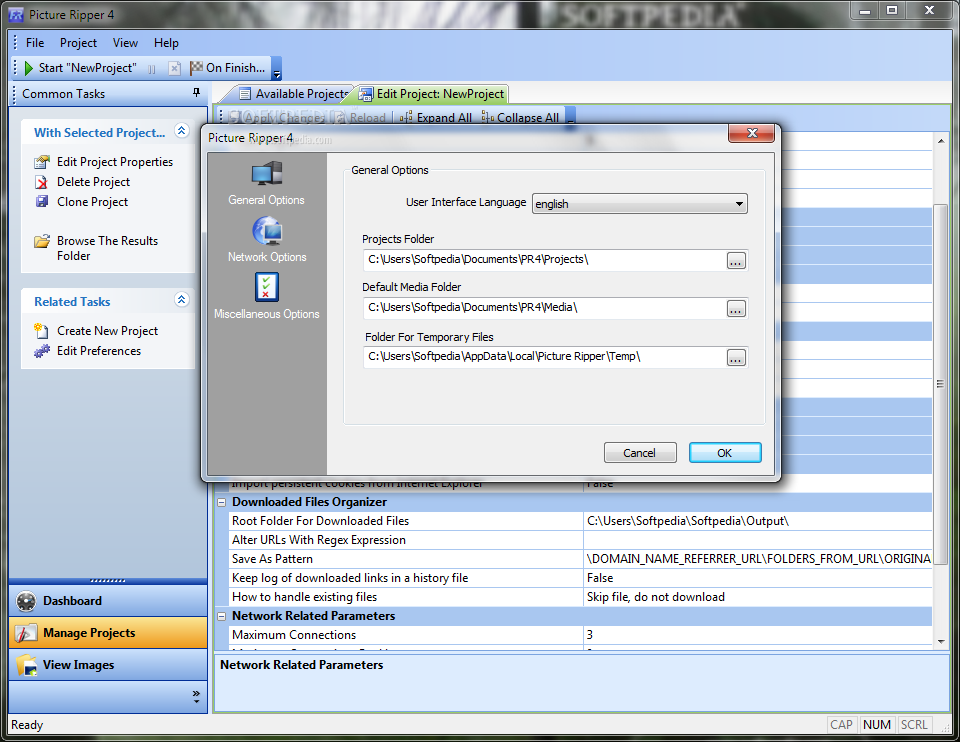Select Alter URLs With Regex Expression row
960x742 pixels.
pyautogui.click(x=580, y=540)
